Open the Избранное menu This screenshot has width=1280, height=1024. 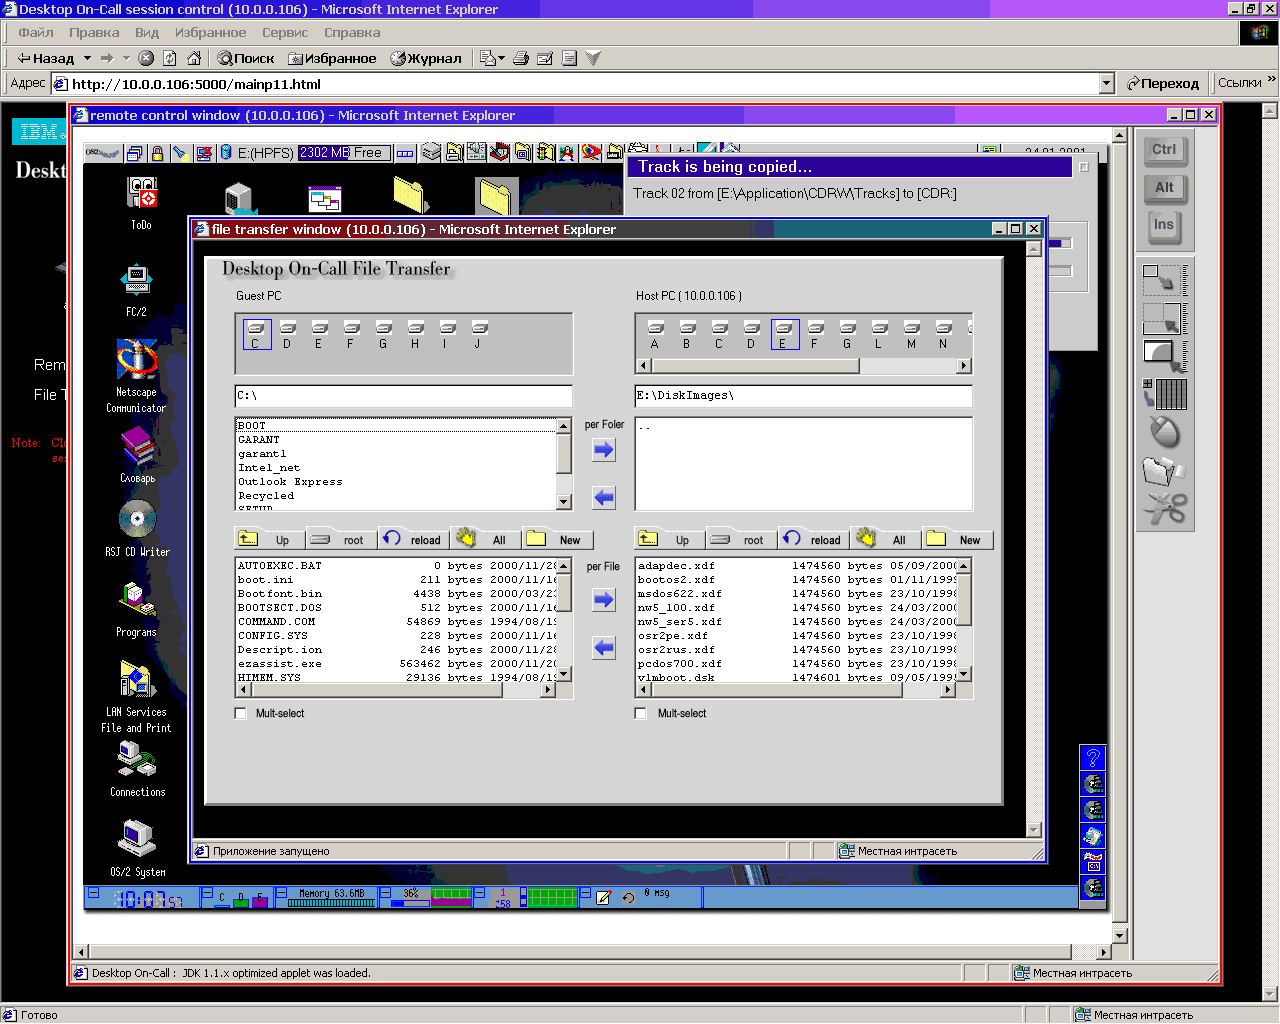click(210, 32)
